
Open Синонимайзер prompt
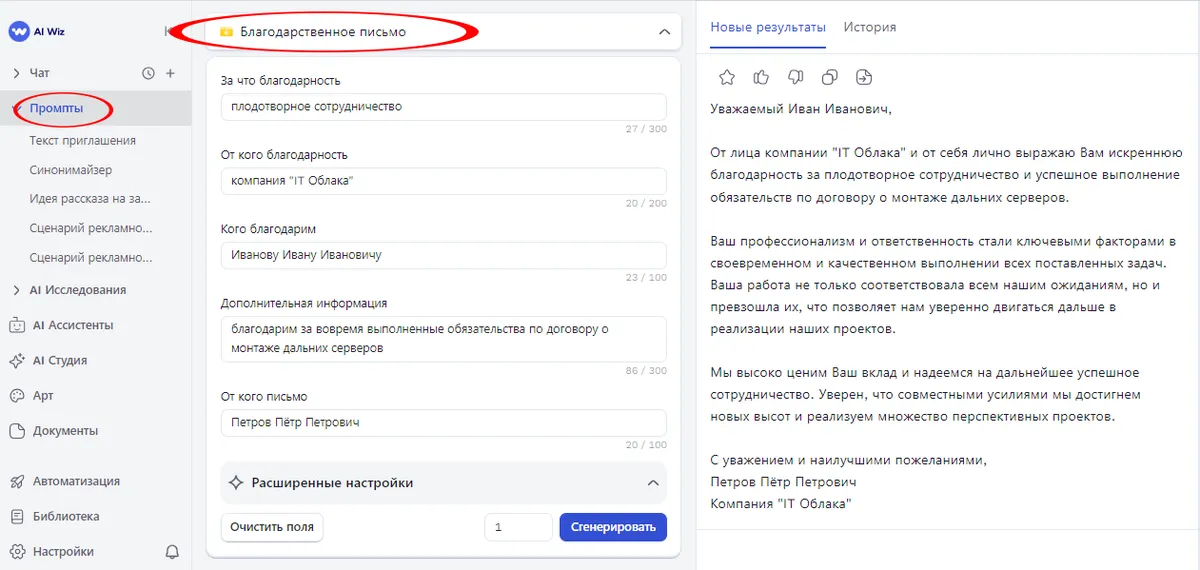(71, 170)
